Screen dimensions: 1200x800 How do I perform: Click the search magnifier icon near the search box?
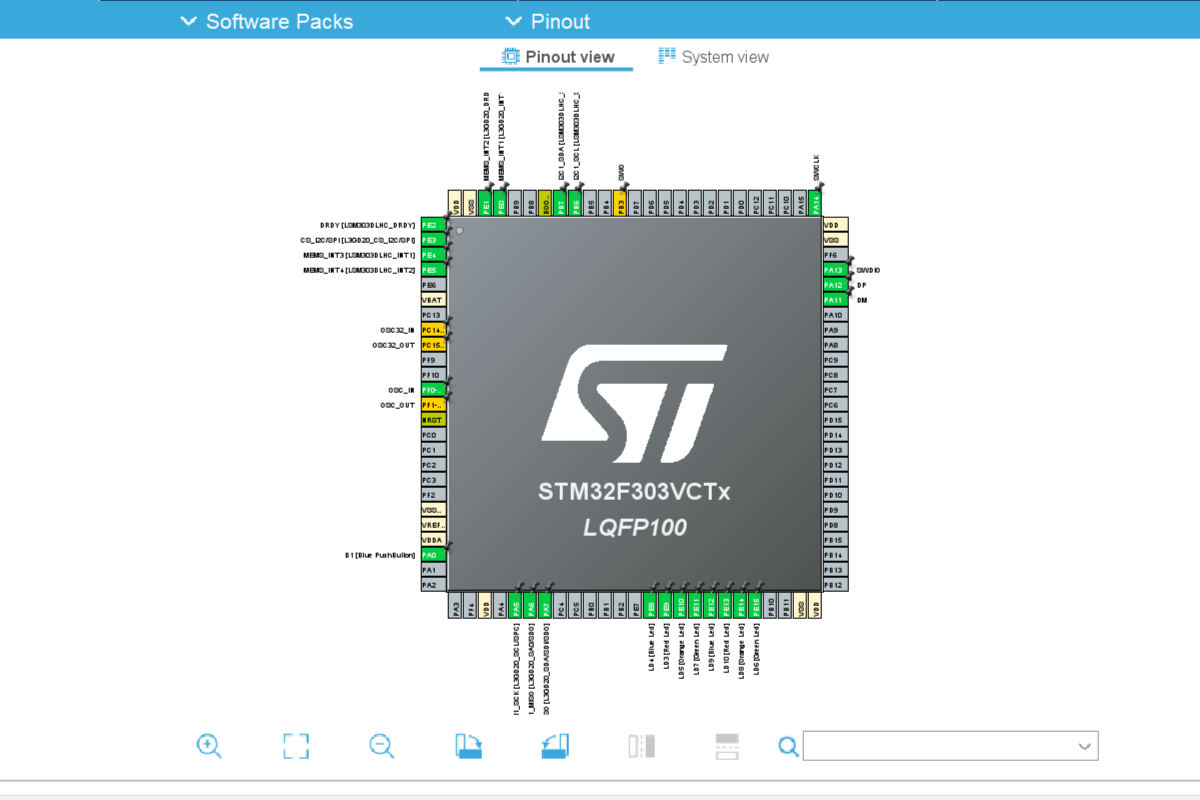(x=789, y=745)
